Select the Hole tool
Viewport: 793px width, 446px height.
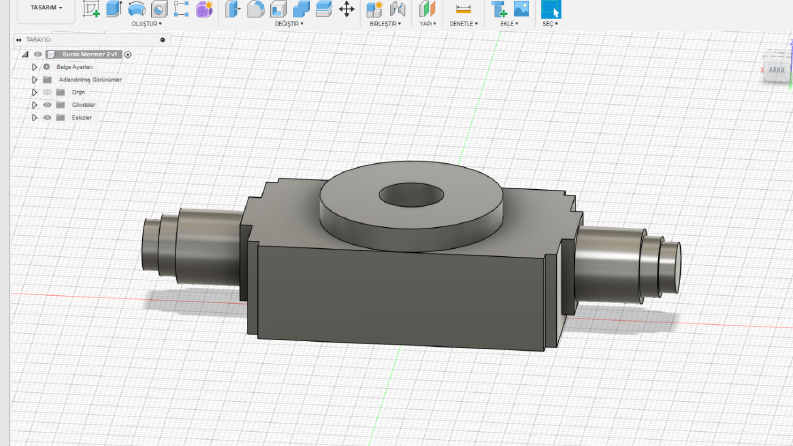coord(159,9)
